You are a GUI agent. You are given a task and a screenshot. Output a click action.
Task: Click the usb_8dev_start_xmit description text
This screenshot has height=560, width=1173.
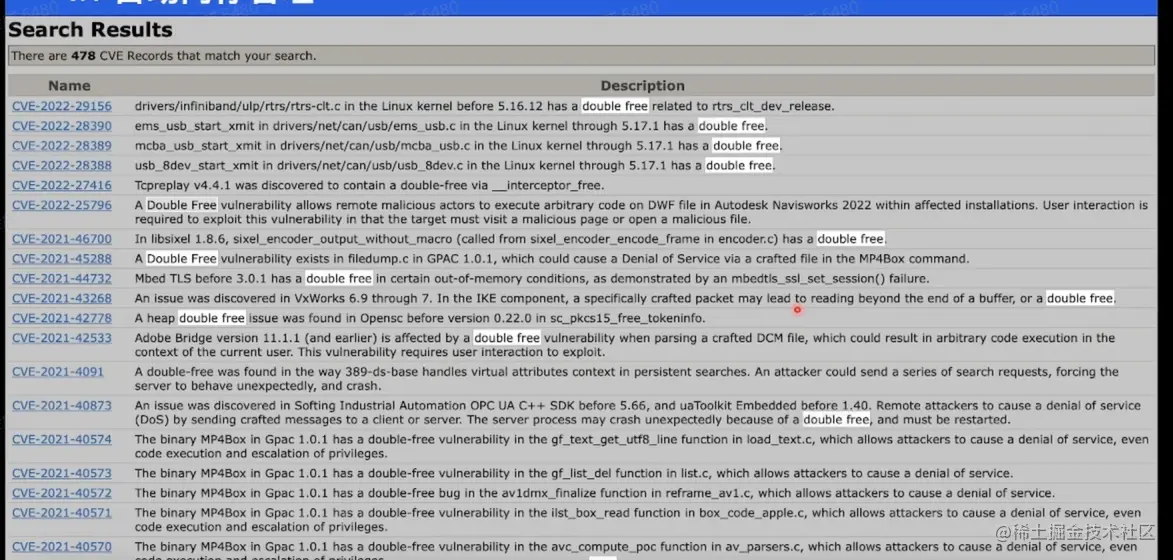tap(455, 165)
